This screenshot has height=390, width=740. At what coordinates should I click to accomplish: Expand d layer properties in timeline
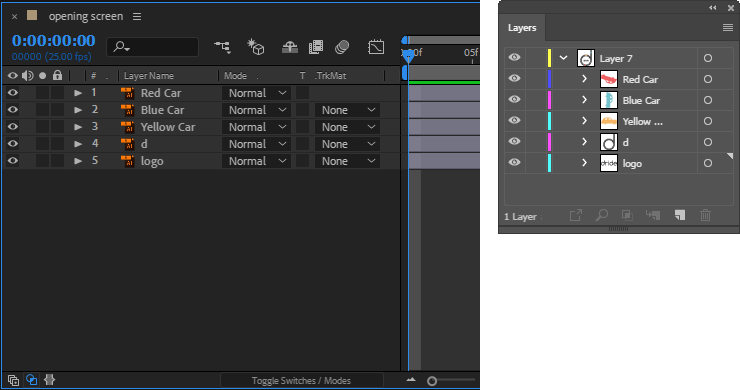78,144
